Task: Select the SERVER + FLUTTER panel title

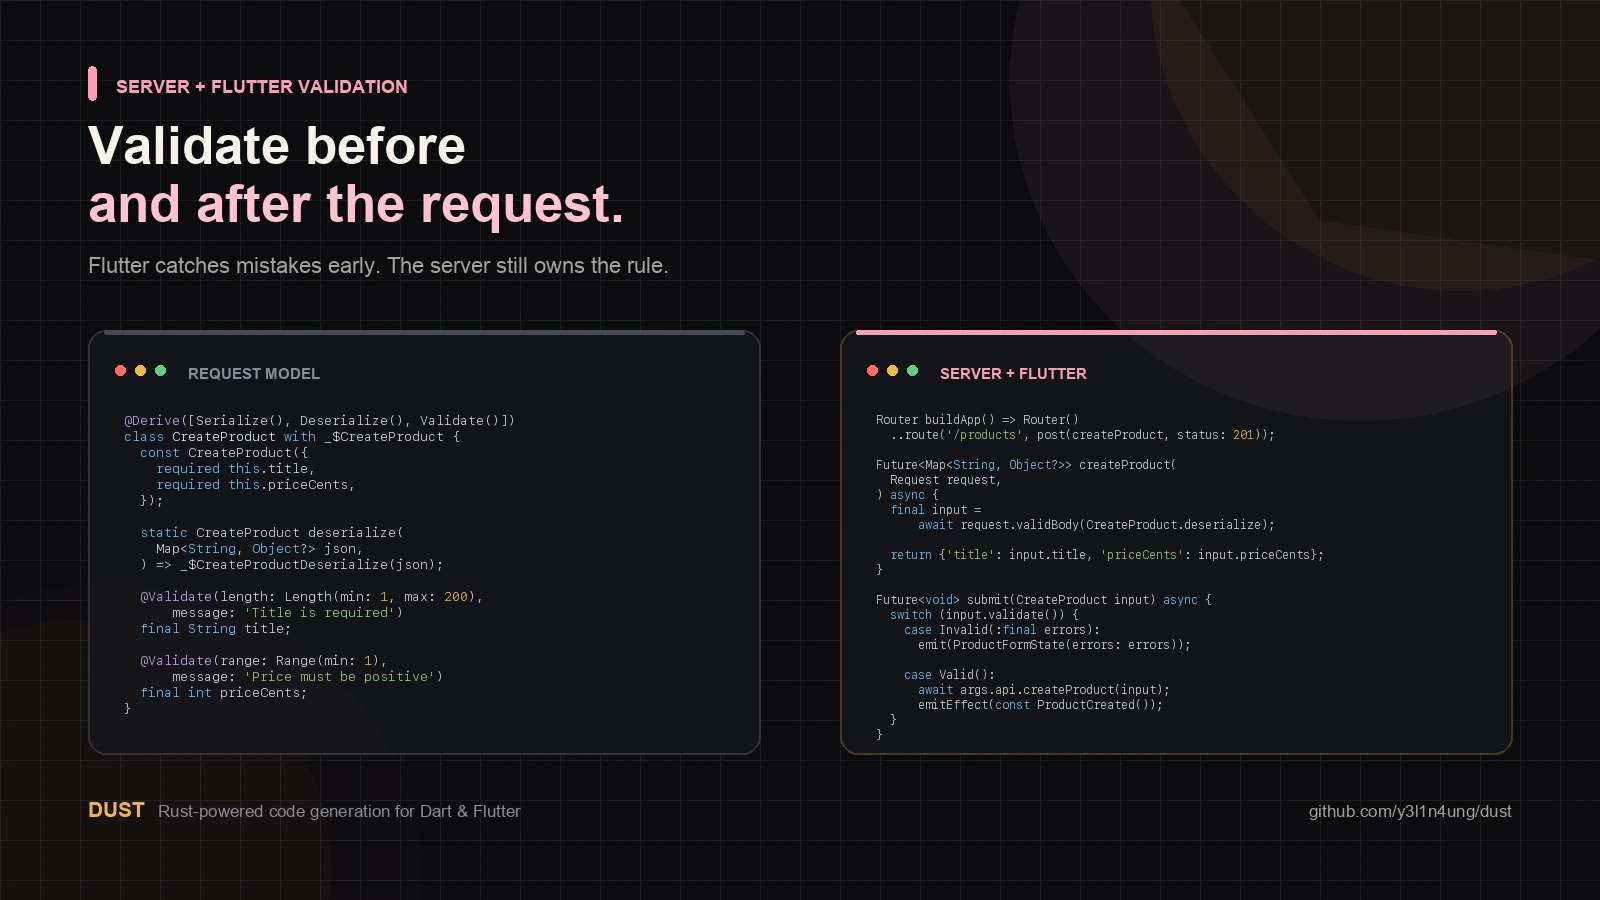Action: [x=1013, y=373]
